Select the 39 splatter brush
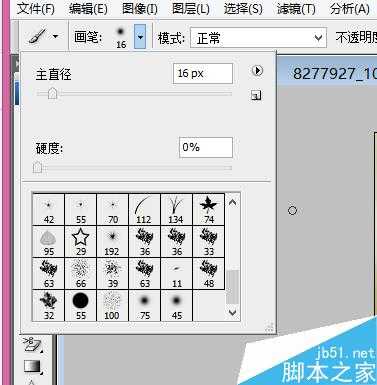Viewport: 377px width, 385px height. tap(113, 274)
